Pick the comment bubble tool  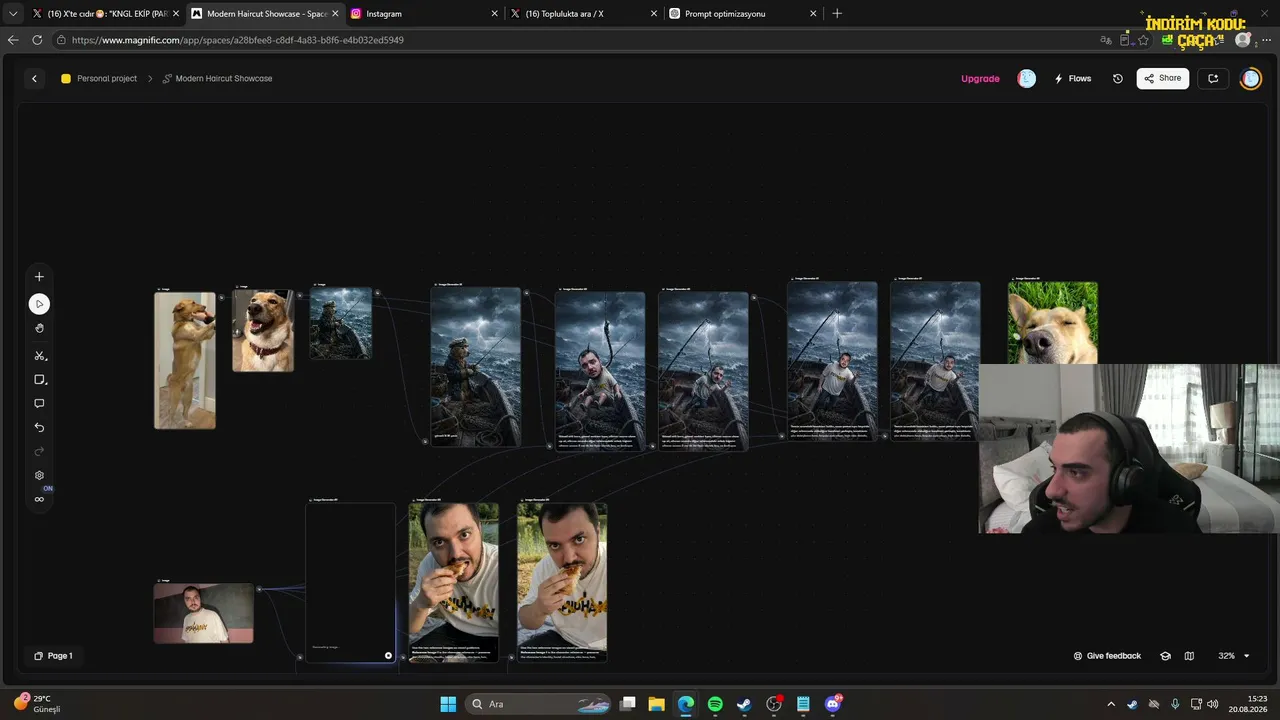[39, 404]
